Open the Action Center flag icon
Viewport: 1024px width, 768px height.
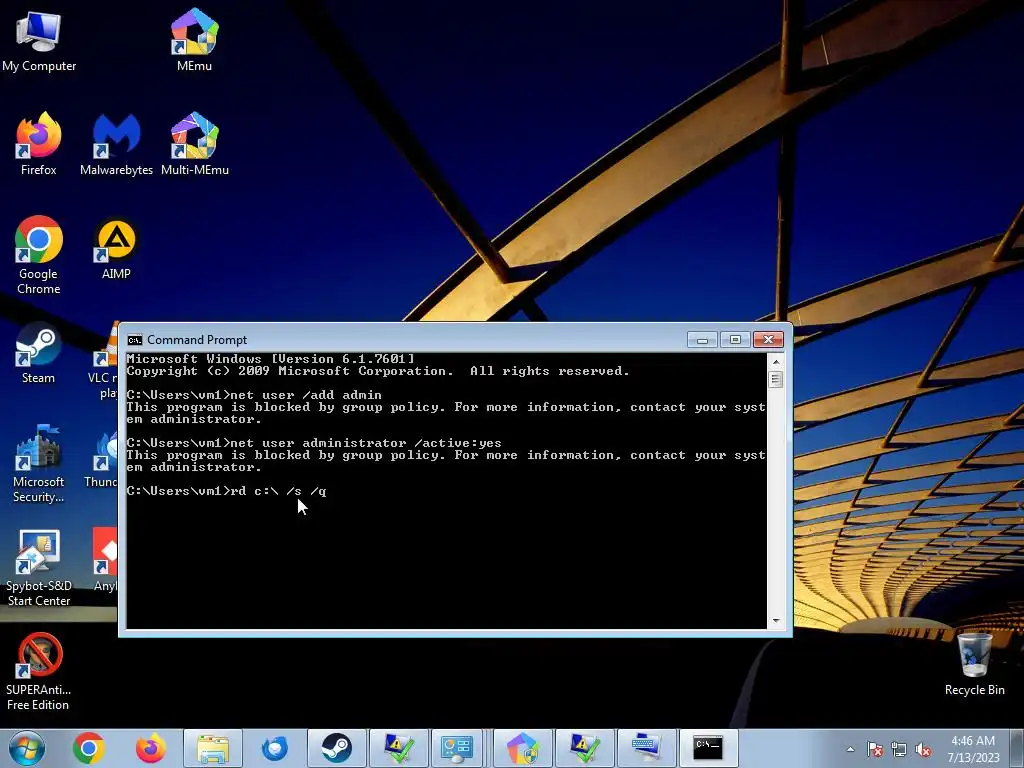point(874,749)
